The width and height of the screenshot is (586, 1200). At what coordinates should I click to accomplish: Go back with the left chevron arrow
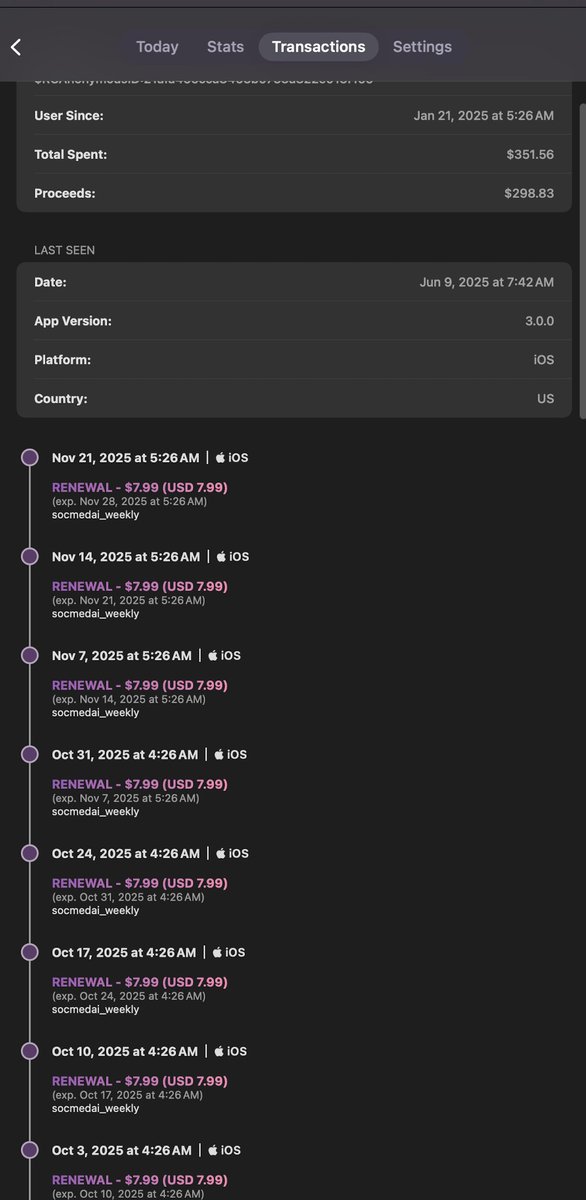click(16, 47)
